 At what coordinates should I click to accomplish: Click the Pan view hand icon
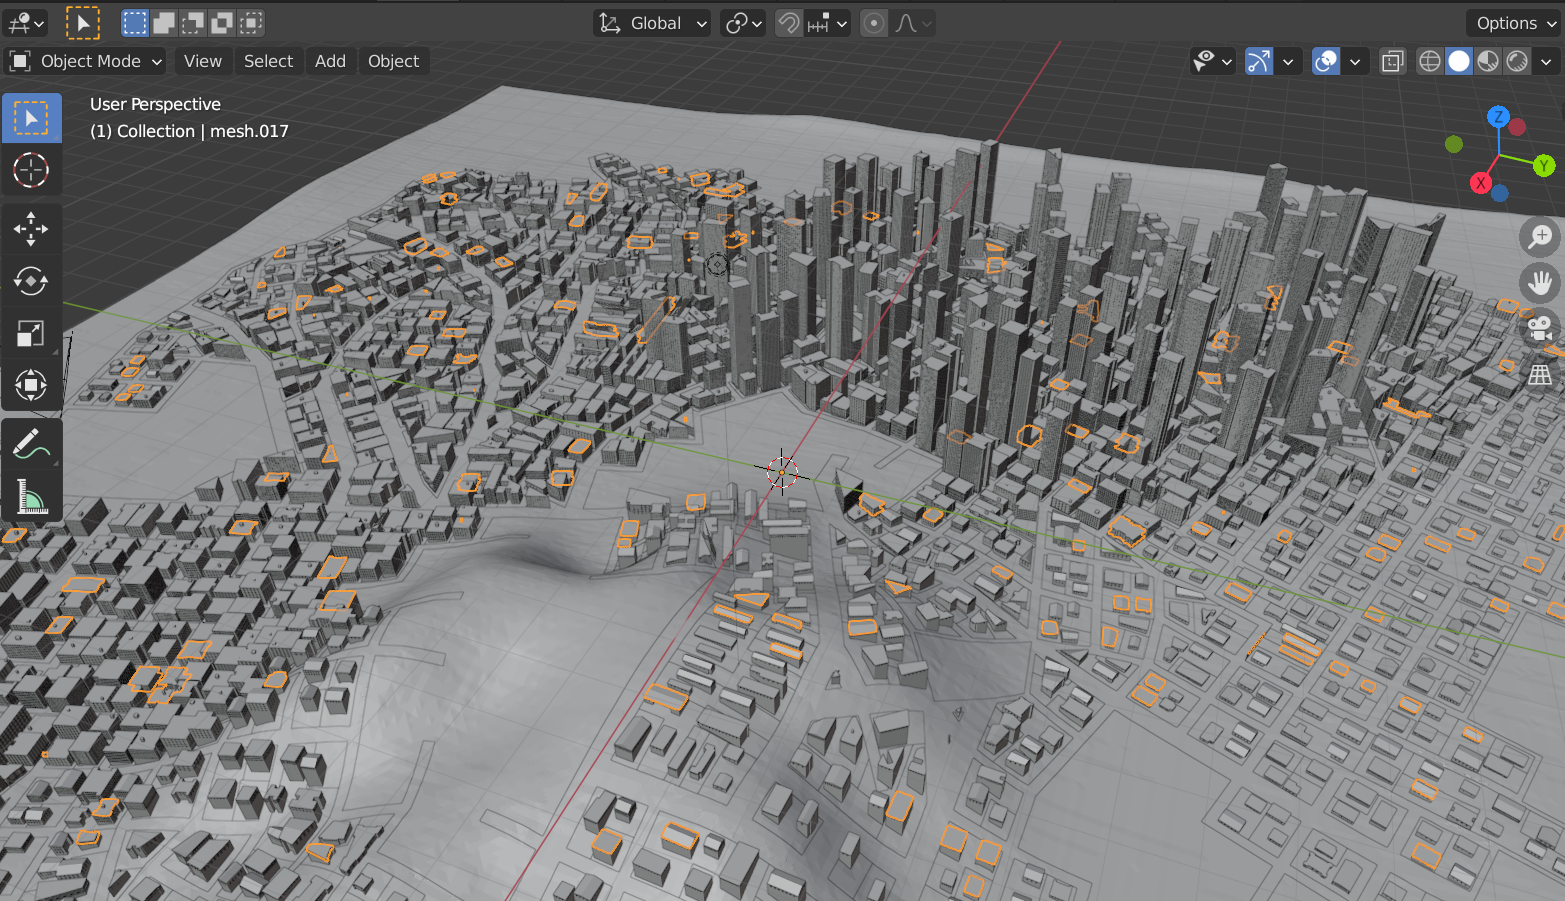pos(1540,282)
